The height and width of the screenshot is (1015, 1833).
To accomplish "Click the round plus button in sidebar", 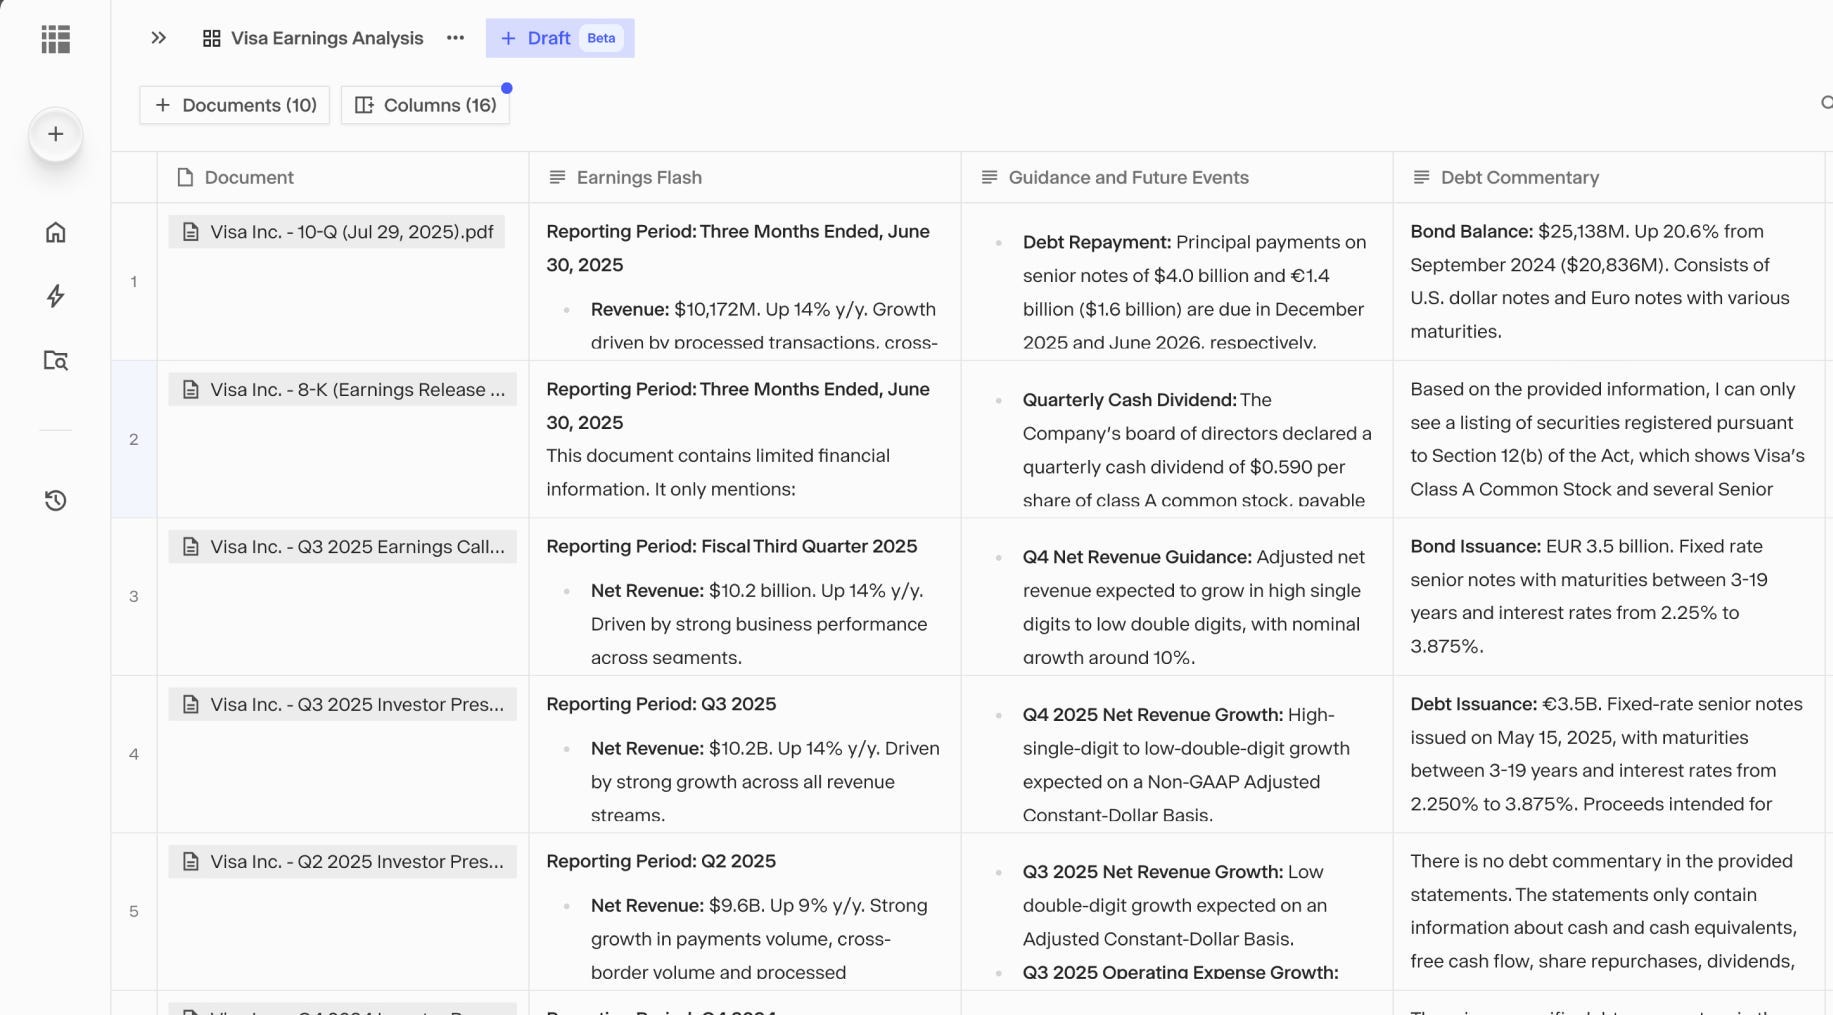I will tap(56, 134).
